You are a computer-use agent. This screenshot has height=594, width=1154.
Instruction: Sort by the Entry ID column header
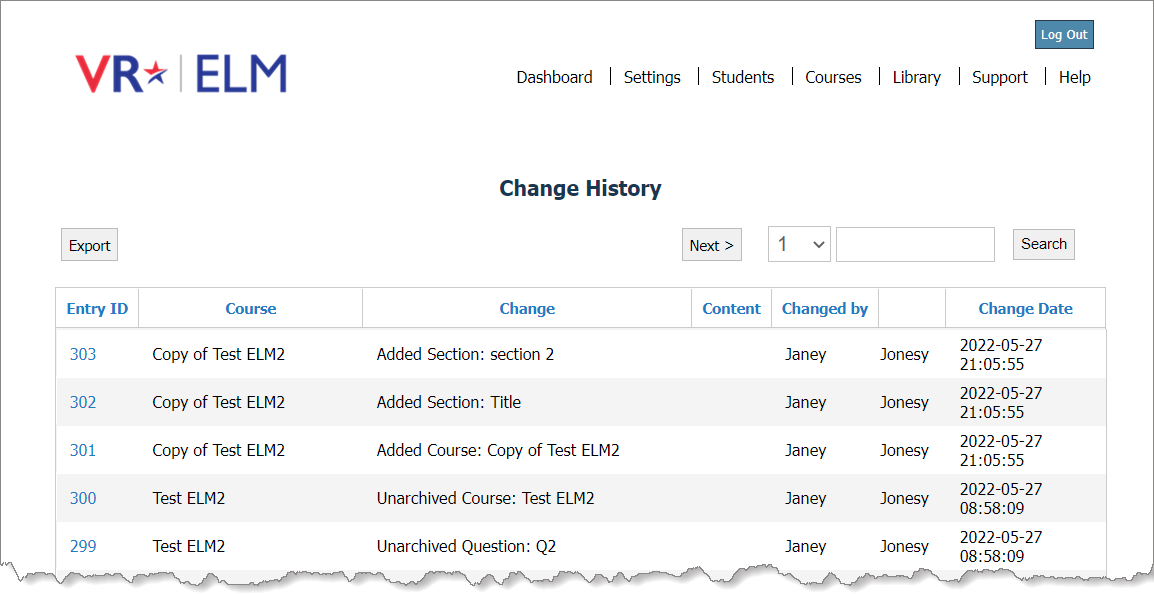(x=97, y=309)
